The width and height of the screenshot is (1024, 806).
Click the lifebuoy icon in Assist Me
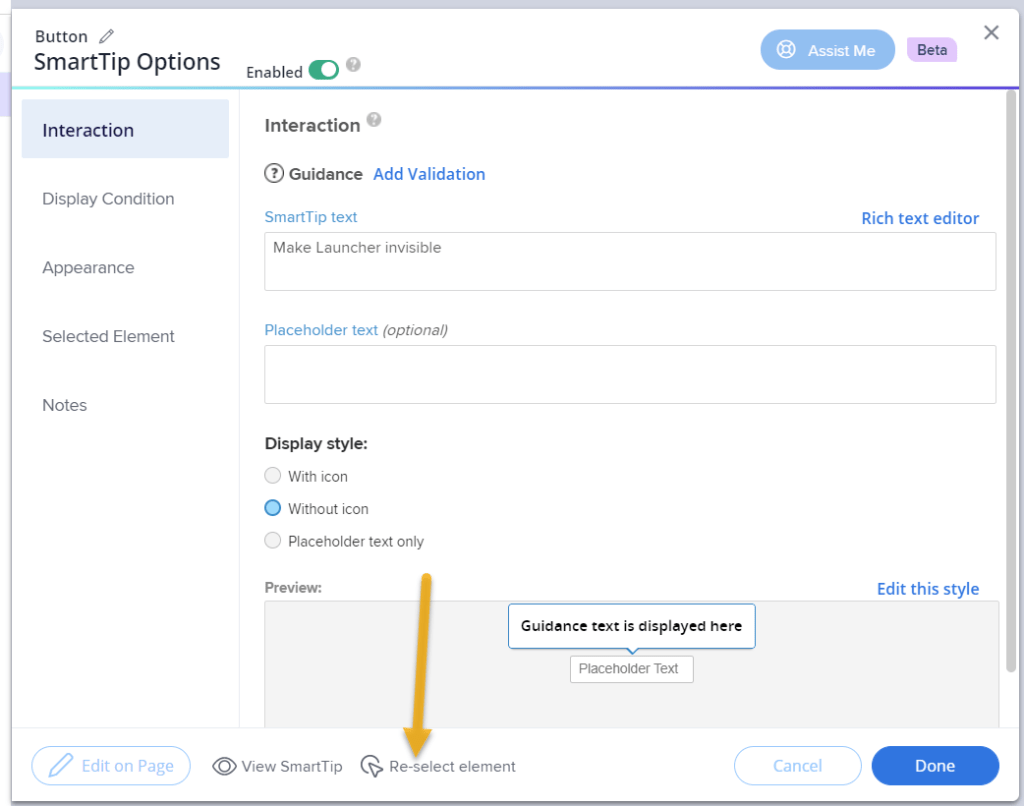tap(786, 50)
